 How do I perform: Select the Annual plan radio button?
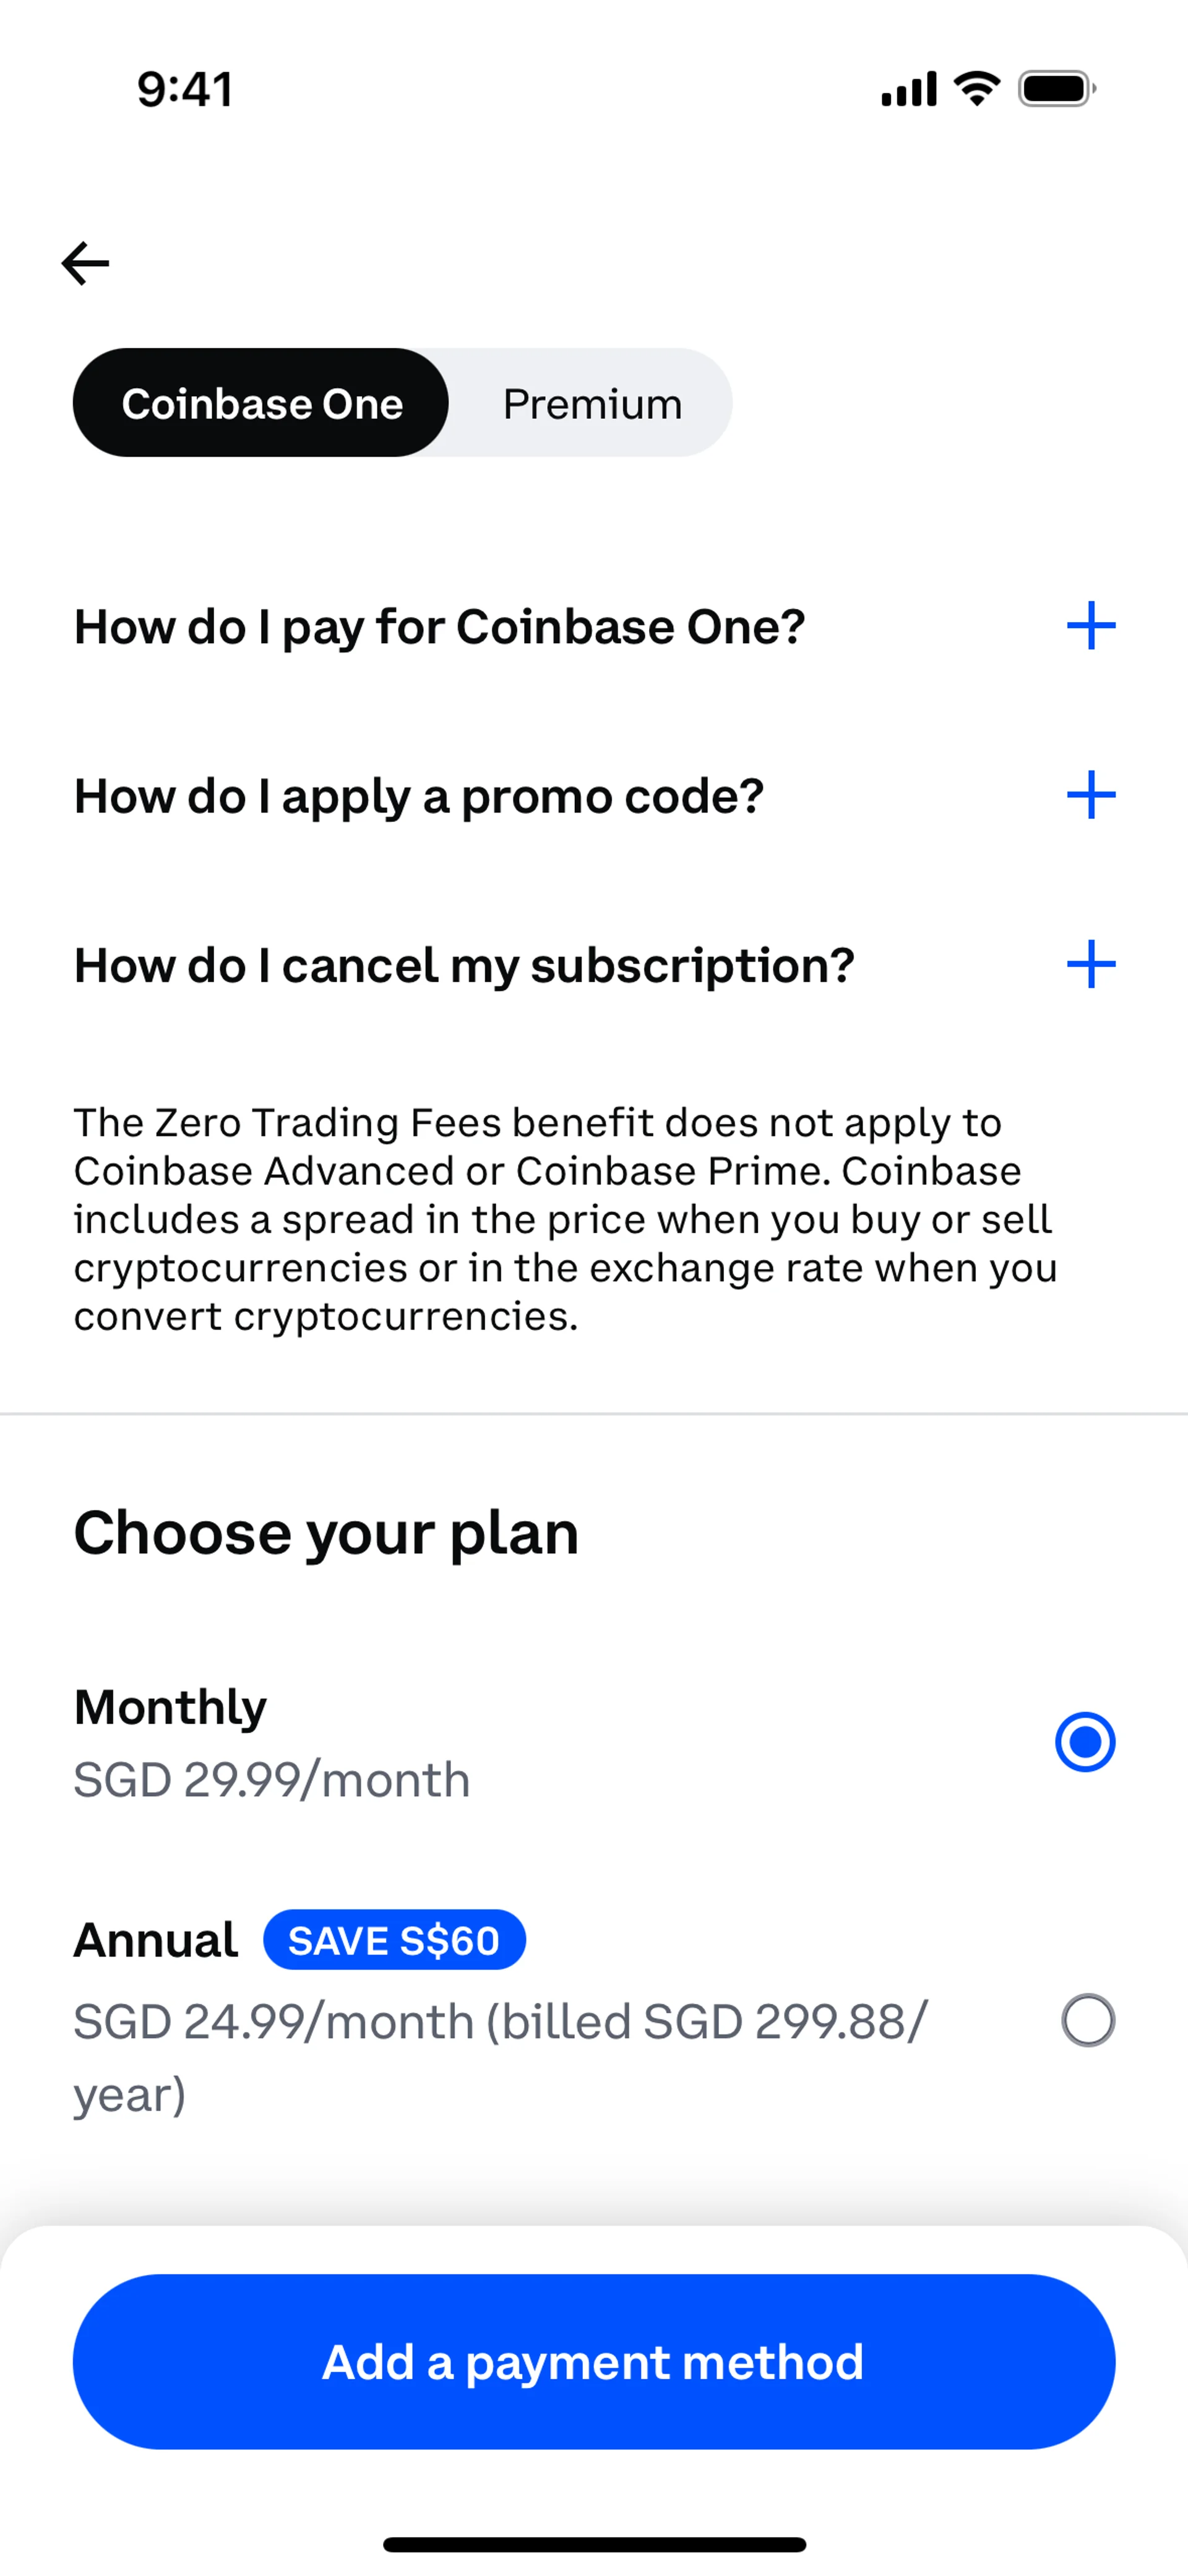point(1088,2020)
